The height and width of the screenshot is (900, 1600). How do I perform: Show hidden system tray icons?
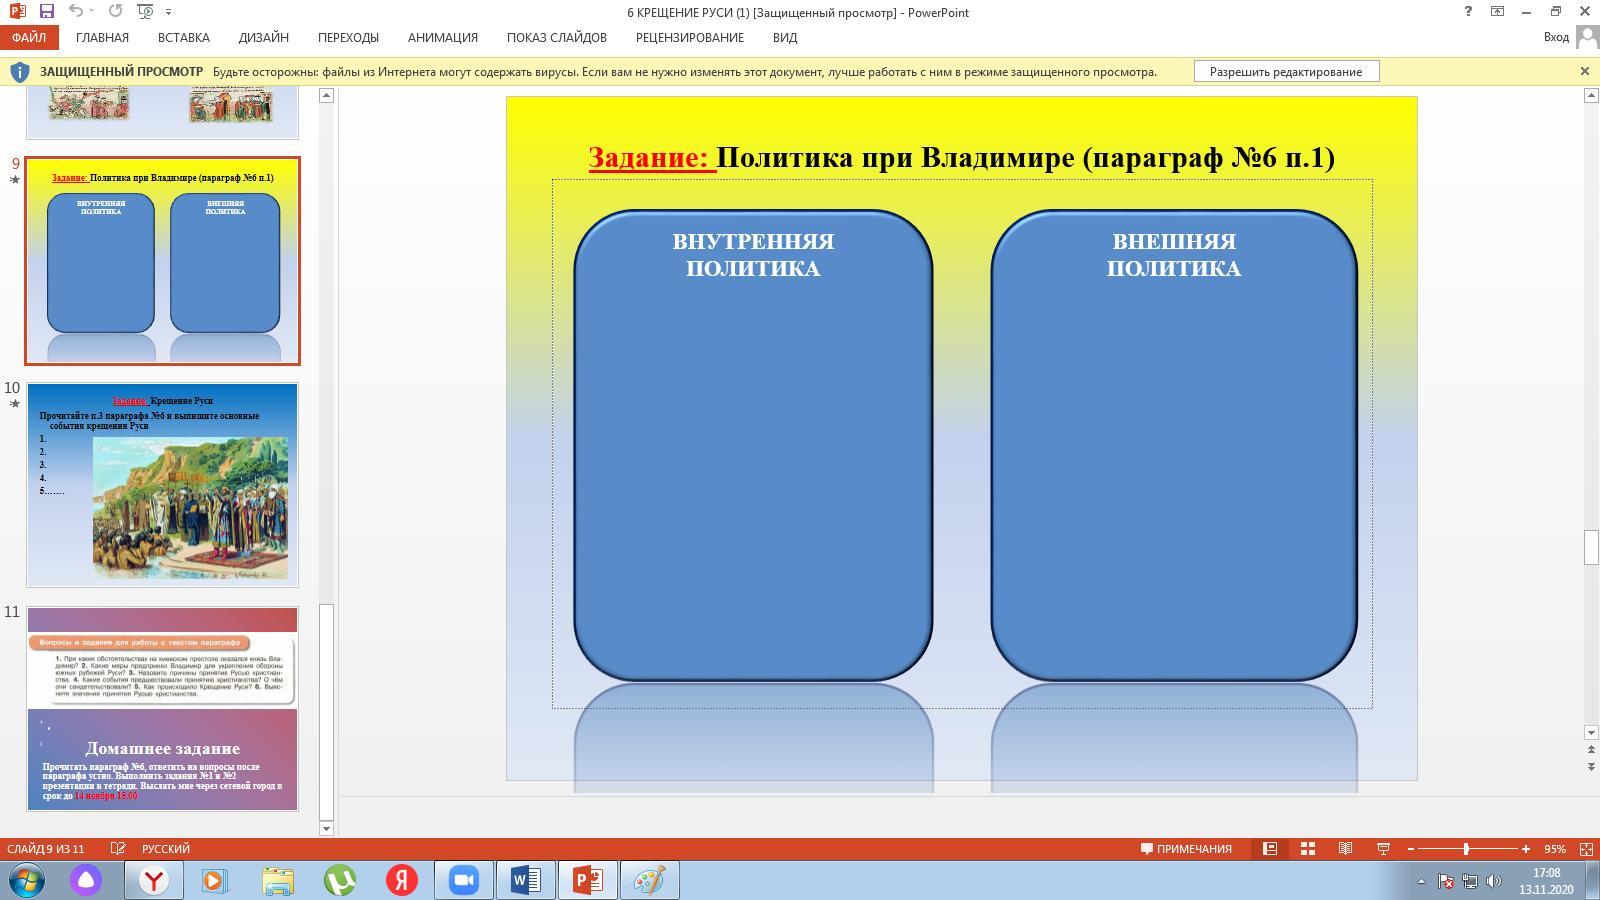1421,881
